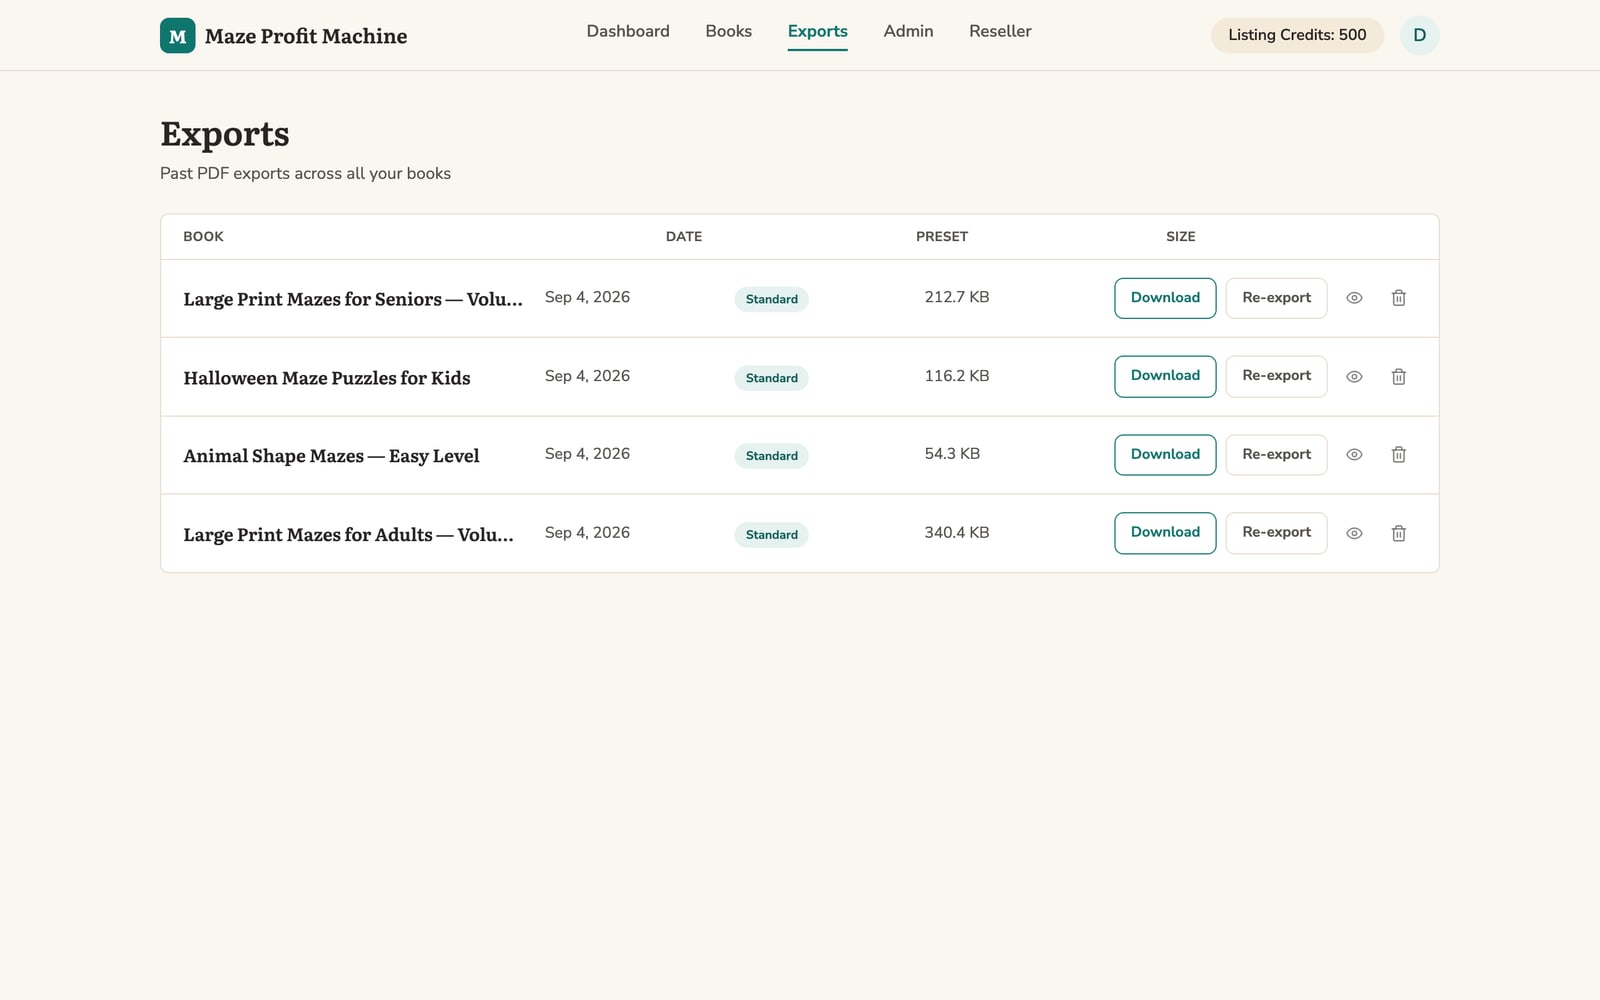Preview the Halloween Maze Puzzles export

coord(1354,377)
